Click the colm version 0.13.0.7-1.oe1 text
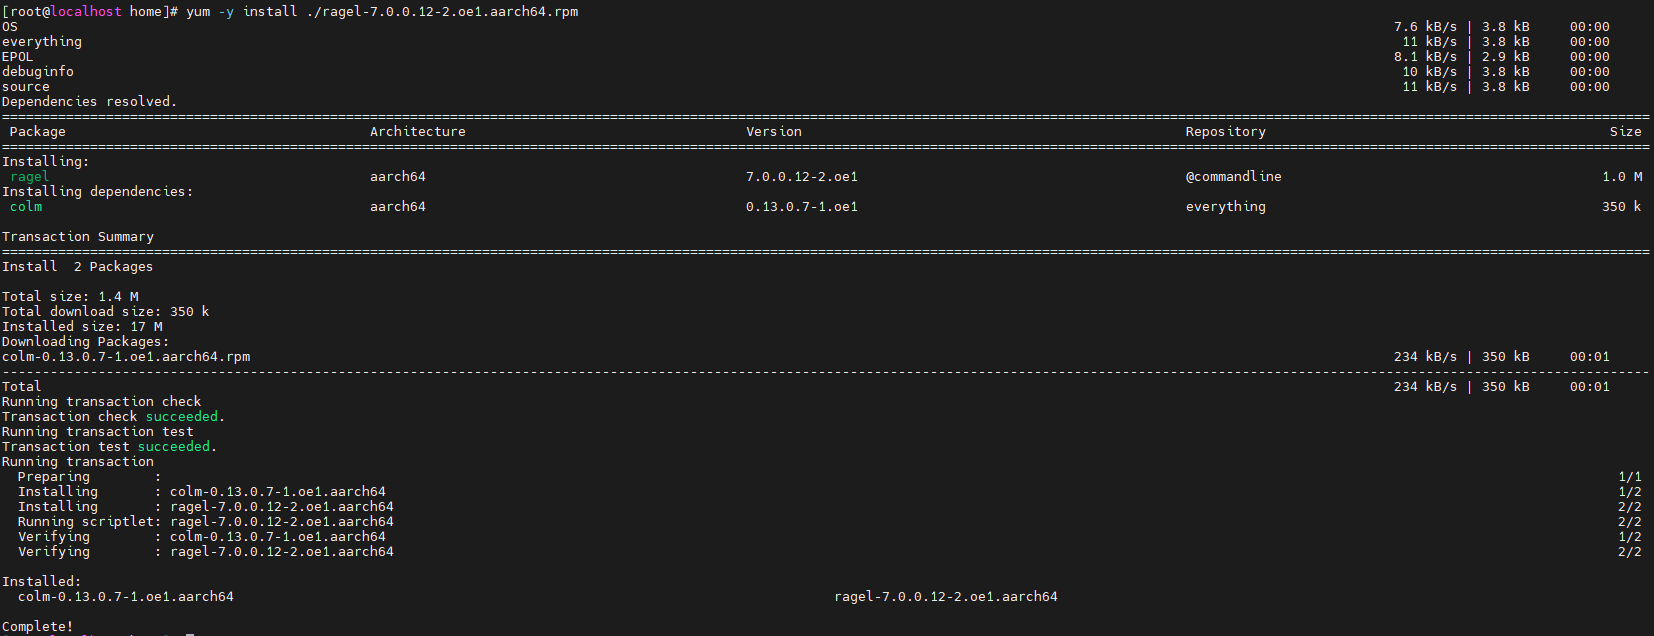This screenshot has height=636, width=1654. [802, 207]
